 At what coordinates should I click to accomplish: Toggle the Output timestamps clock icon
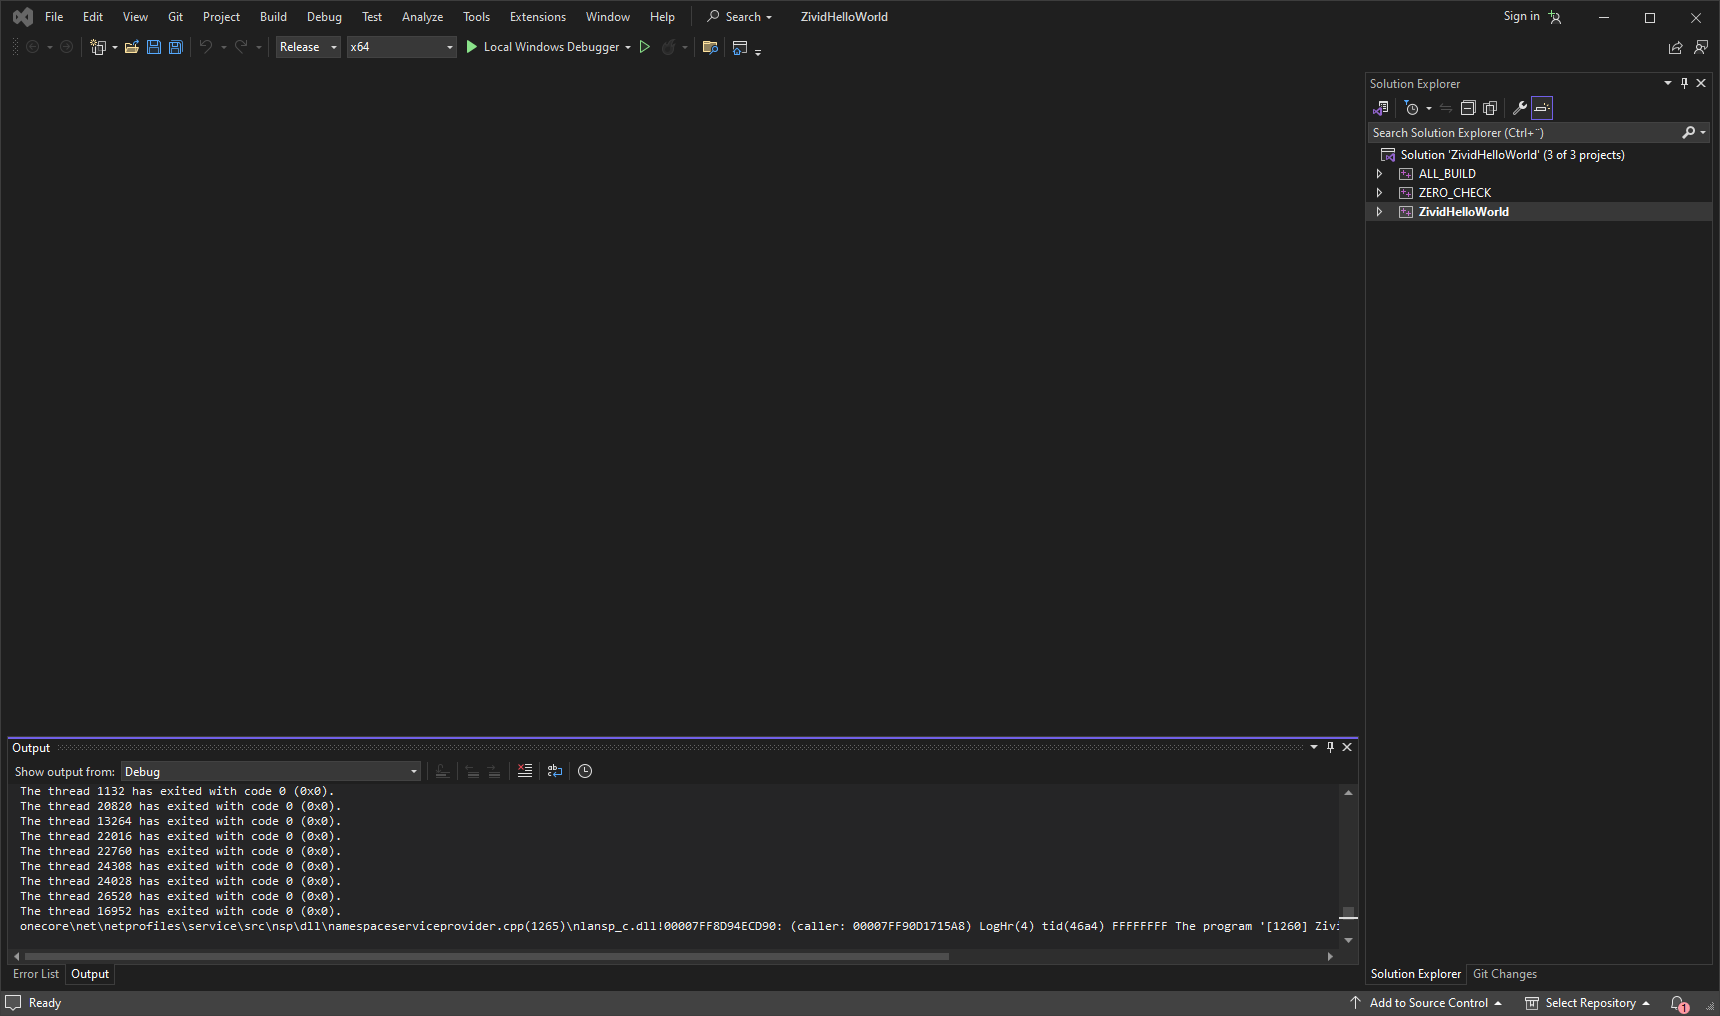[585, 771]
